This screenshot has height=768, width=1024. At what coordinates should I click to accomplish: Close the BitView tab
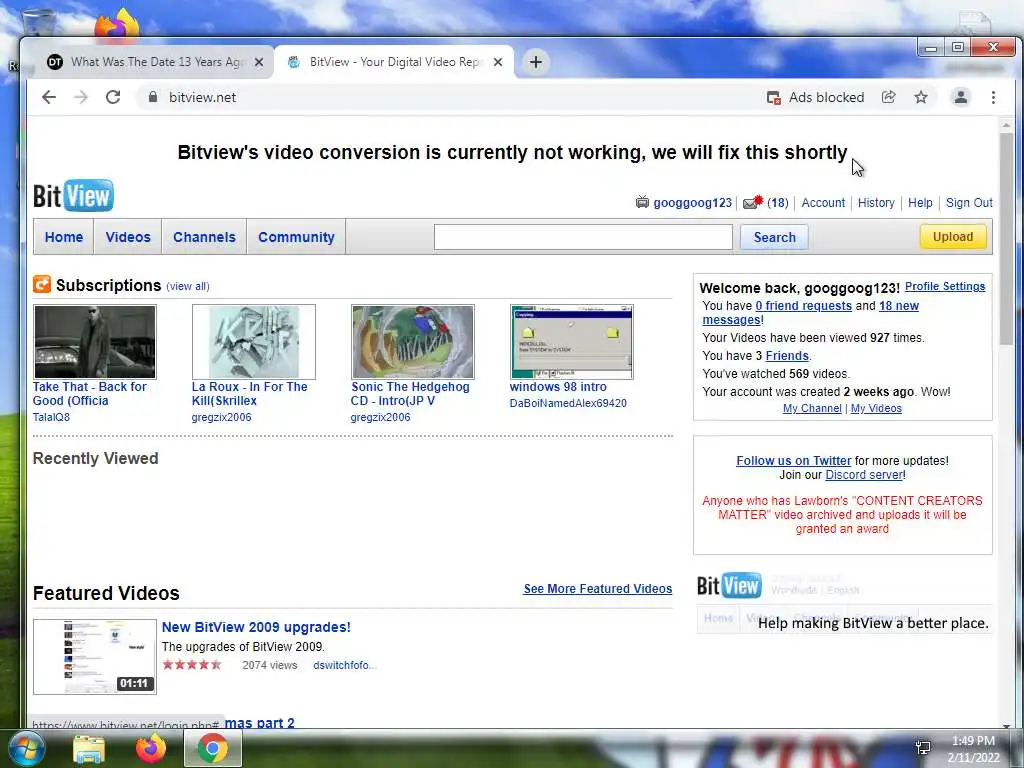point(498,62)
